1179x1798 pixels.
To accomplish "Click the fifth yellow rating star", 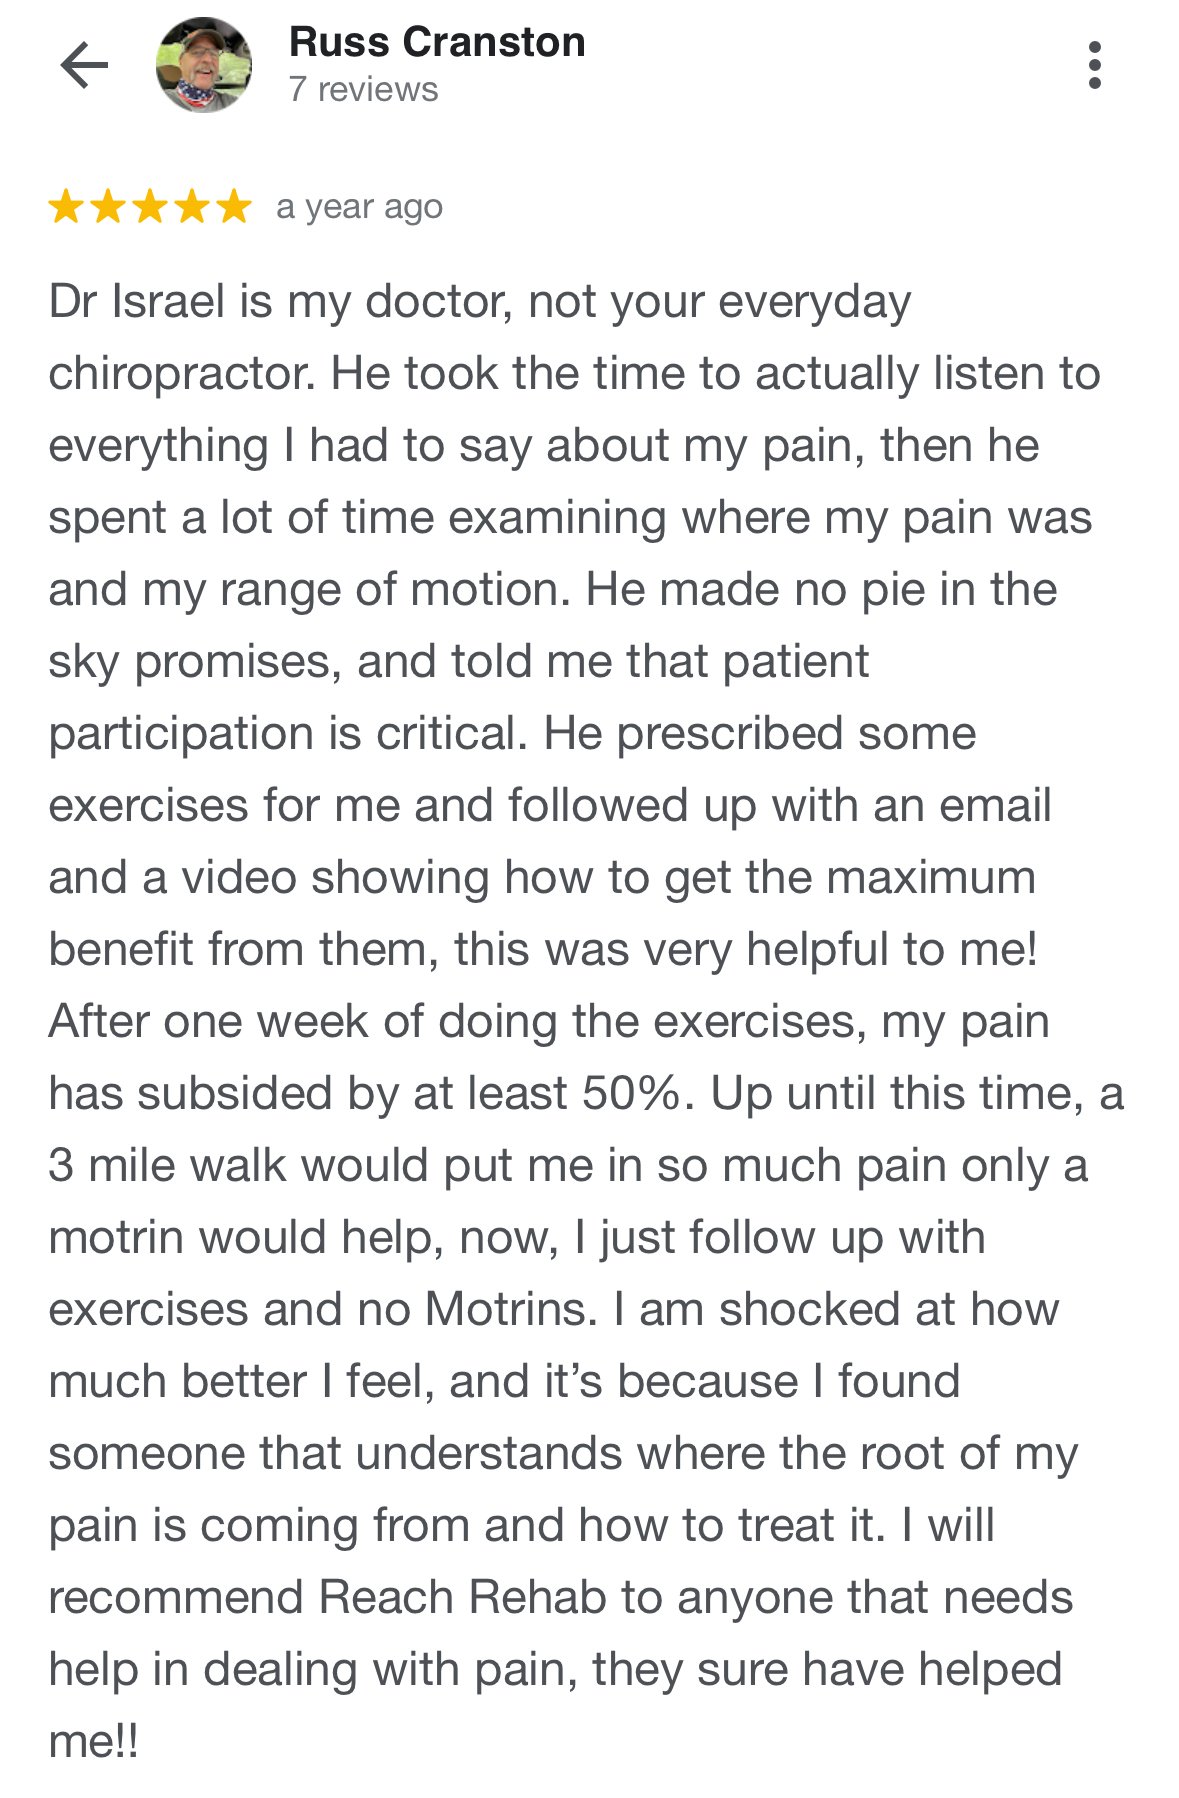I will tap(234, 207).
